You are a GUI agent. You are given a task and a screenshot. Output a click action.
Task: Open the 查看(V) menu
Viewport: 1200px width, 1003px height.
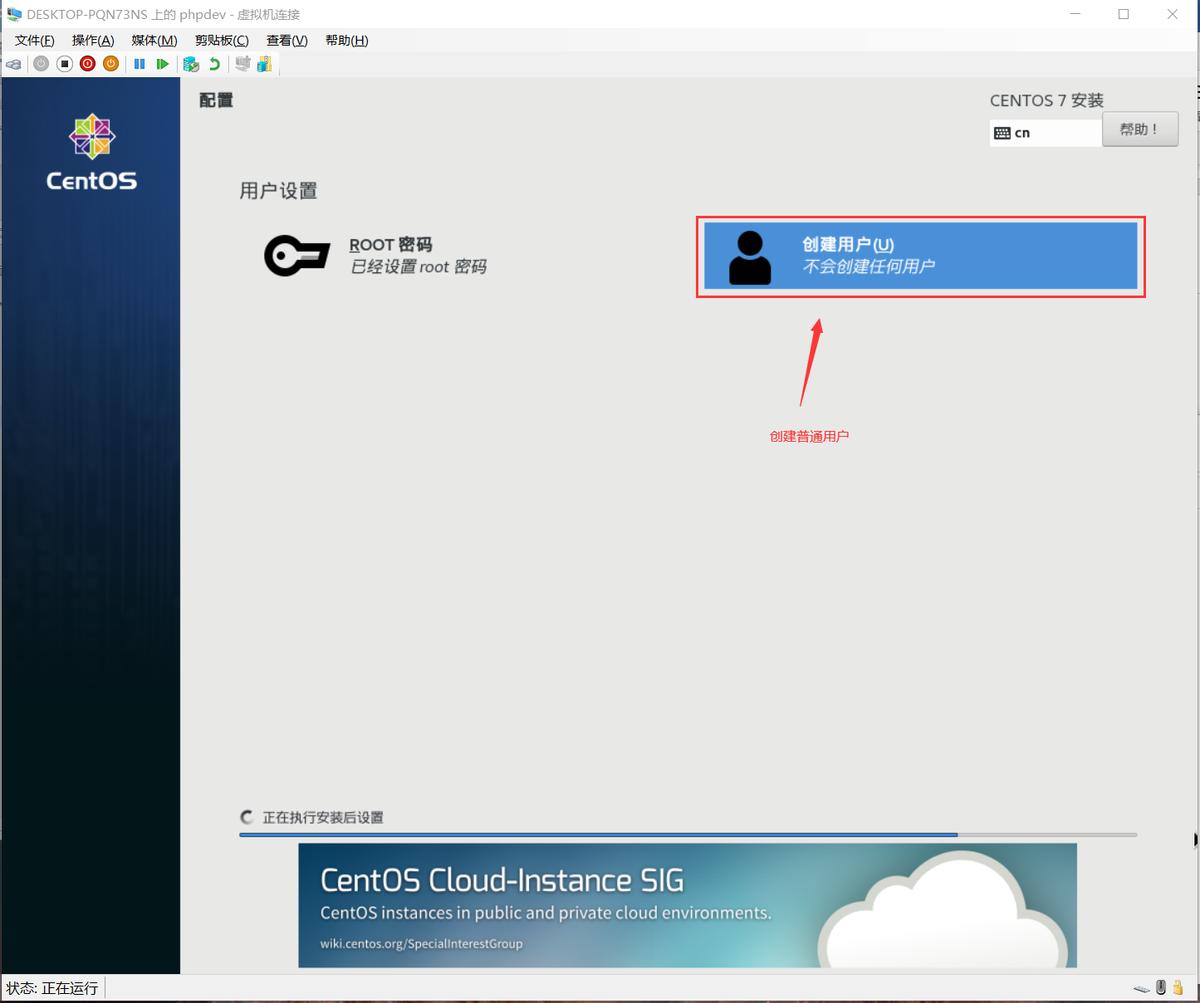click(x=287, y=40)
